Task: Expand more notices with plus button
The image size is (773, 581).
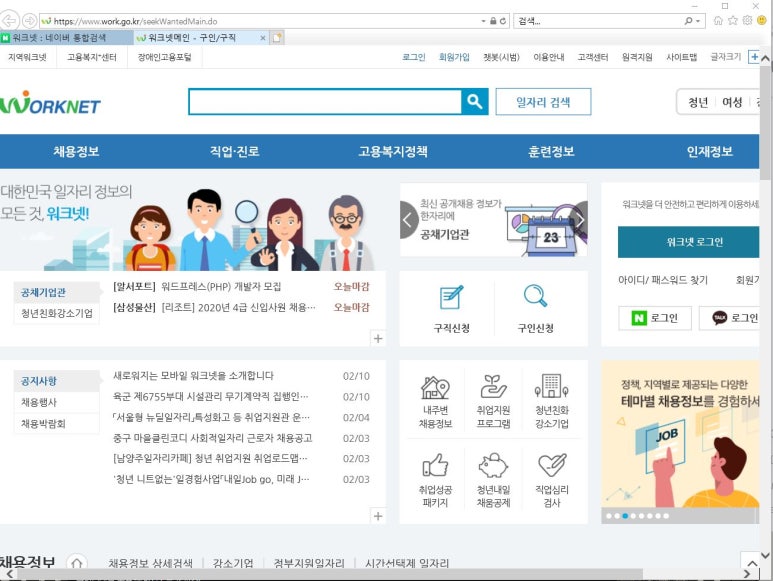Action: (378, 516)
